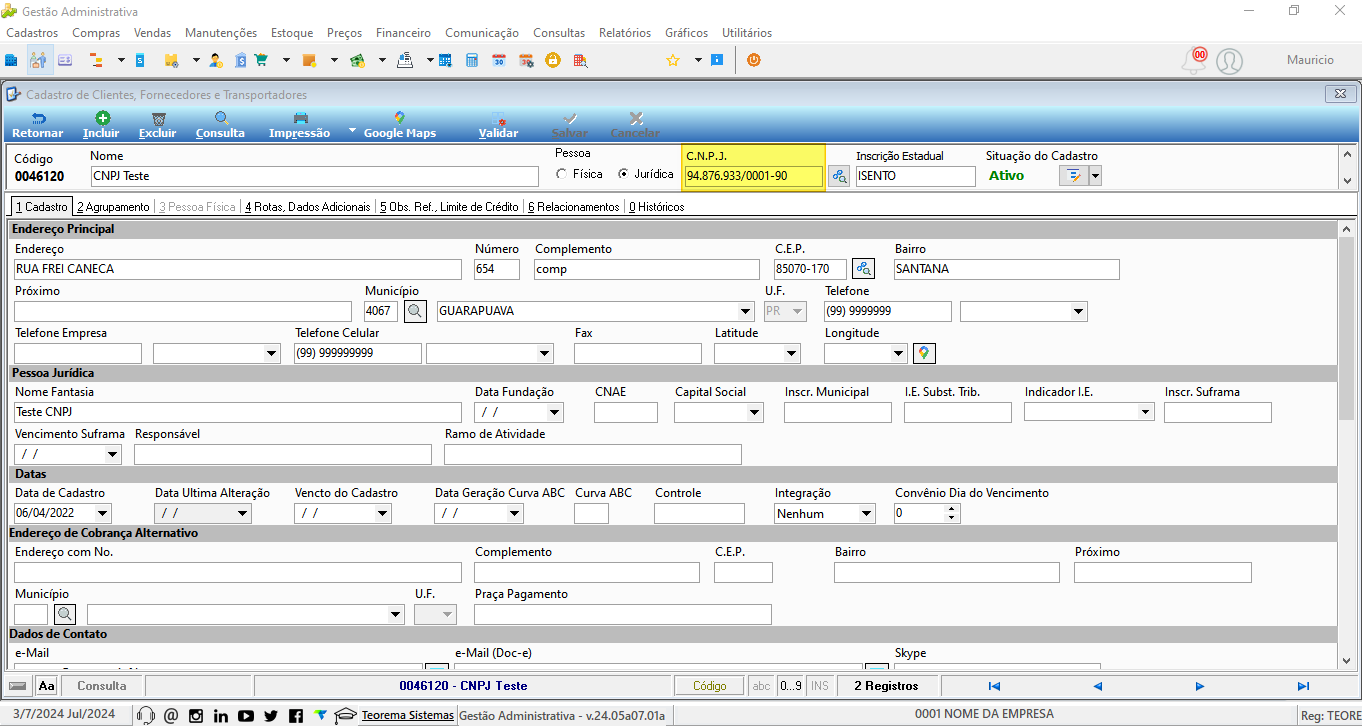The width and height of the screenshot is (1362, 726).
Task: Click the YouTube icon in status bar
Action: (246, 715)
